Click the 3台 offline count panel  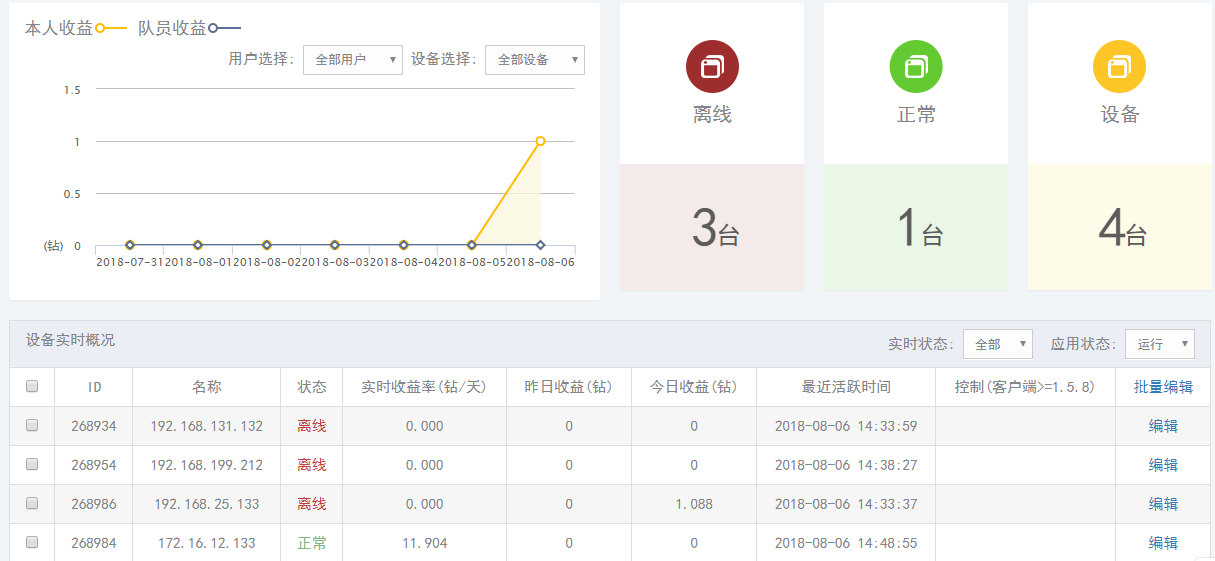[711, 228]
